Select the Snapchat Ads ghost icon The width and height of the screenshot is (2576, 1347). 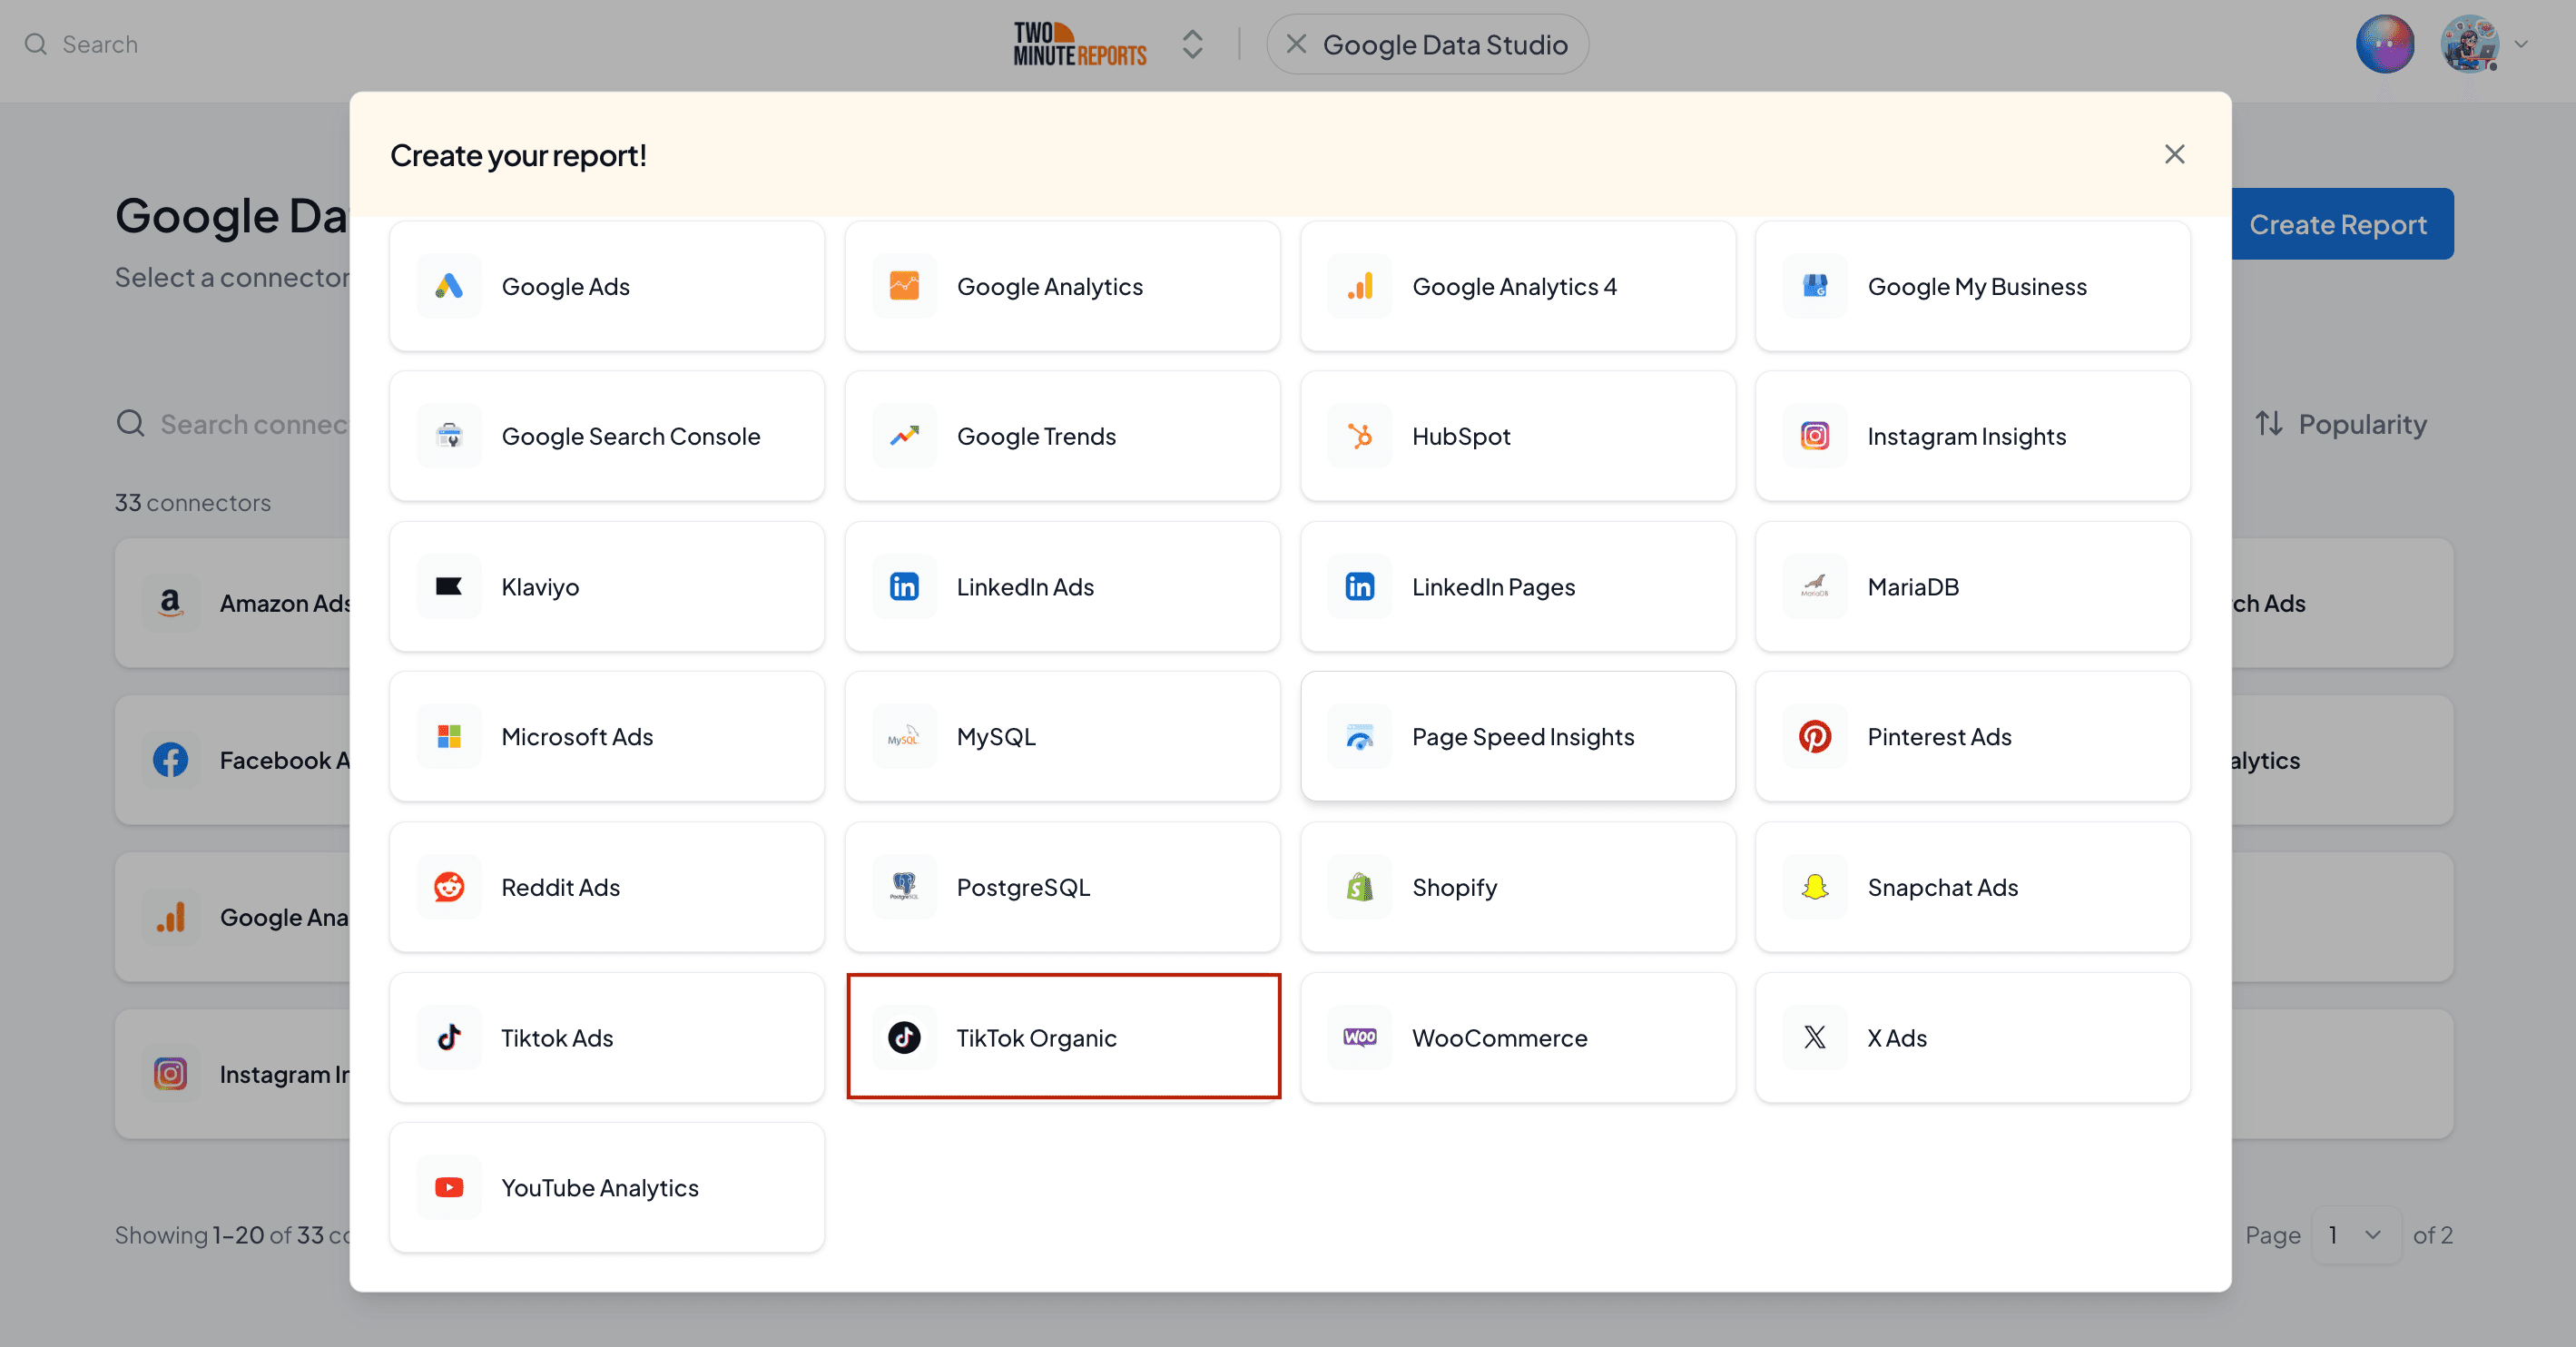(x=1815, y=887)
